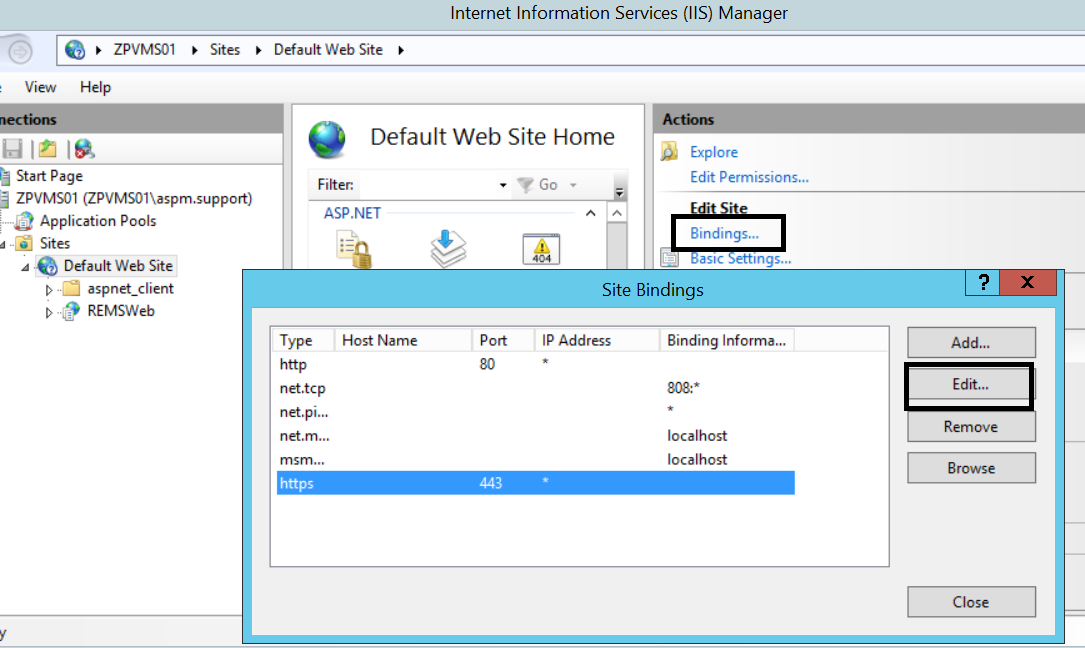Click the Default Web Site Home globe icon
The height and width of the screenshot is (648, 1085).
(327, 139)
